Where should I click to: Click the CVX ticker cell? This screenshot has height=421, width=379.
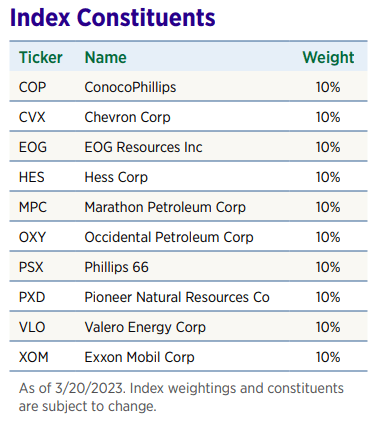(x=32, y=117)
